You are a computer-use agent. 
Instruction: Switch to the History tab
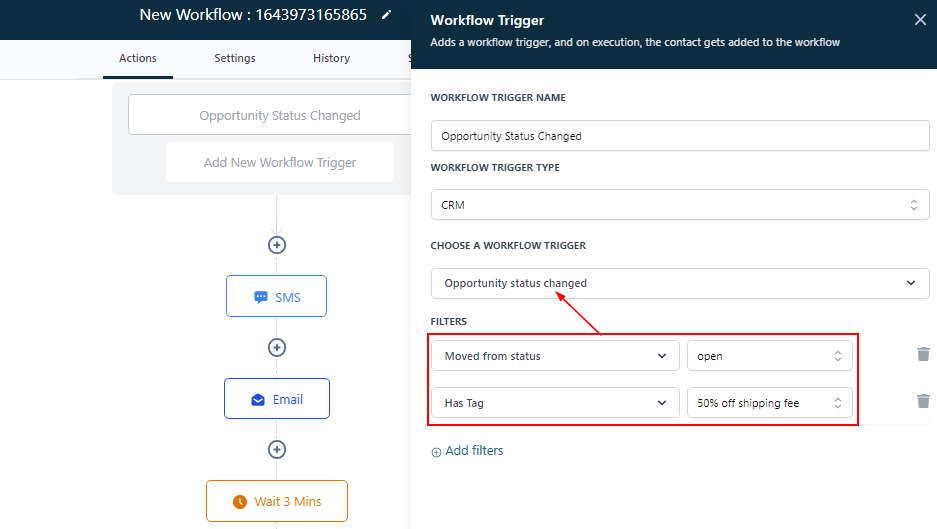coord(331,58)
